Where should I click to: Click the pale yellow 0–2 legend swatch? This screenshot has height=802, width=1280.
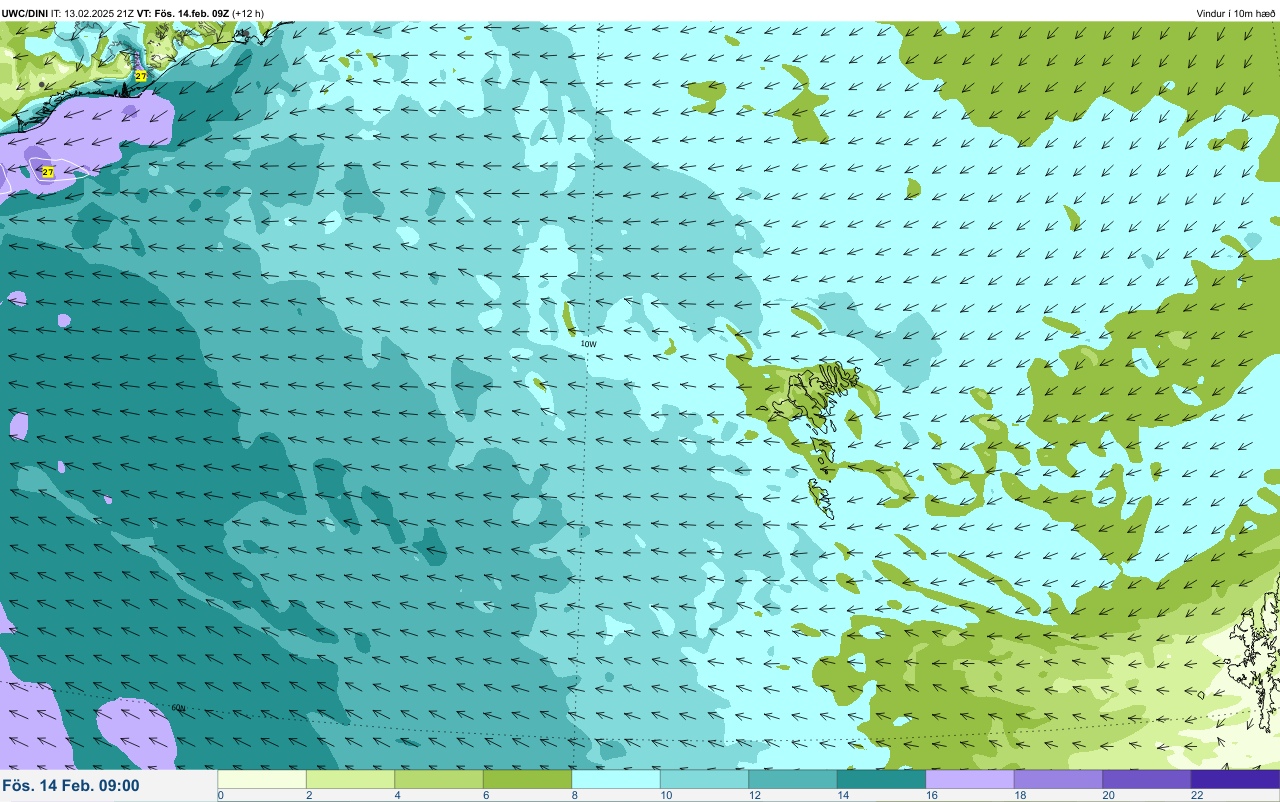(x=262, y=779)
